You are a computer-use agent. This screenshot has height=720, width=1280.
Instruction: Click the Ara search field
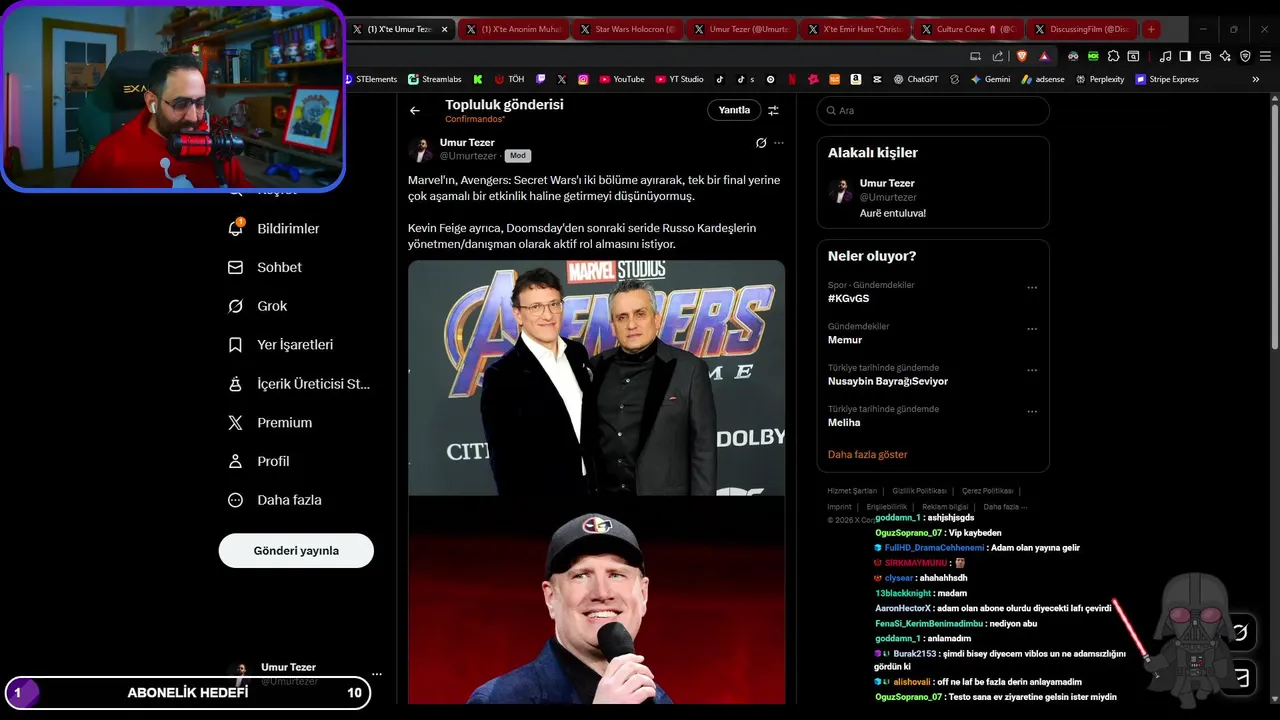[x=933, y=110]
